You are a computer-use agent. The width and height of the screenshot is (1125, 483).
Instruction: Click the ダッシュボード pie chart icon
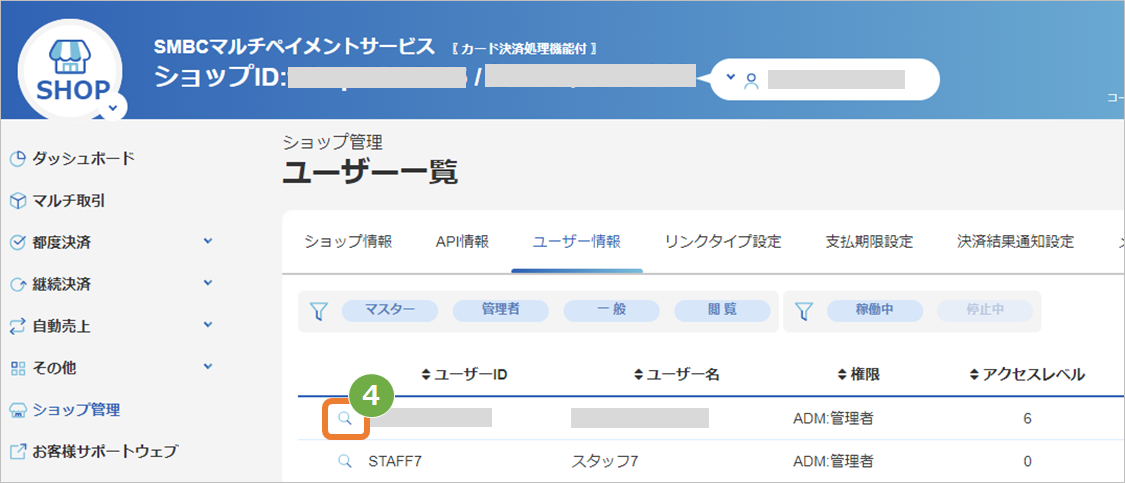[18, 159]
